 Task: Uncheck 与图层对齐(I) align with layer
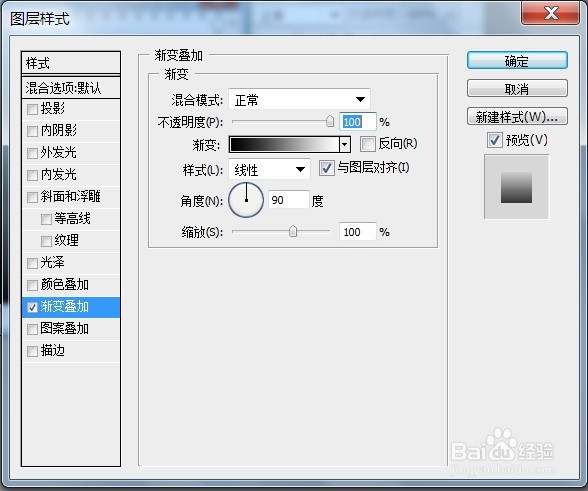[x=326, y=168]
